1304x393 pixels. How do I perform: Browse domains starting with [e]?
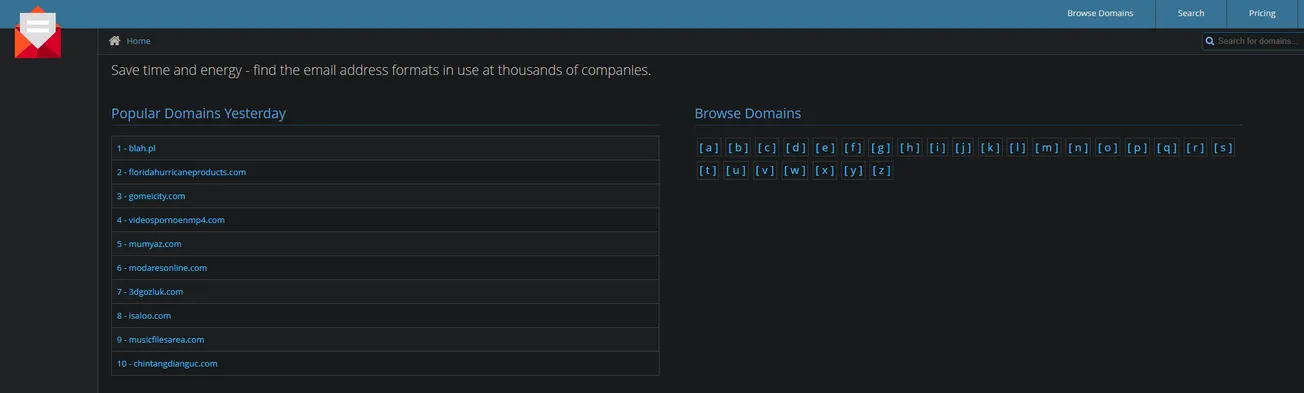click(x=825, y=148)
